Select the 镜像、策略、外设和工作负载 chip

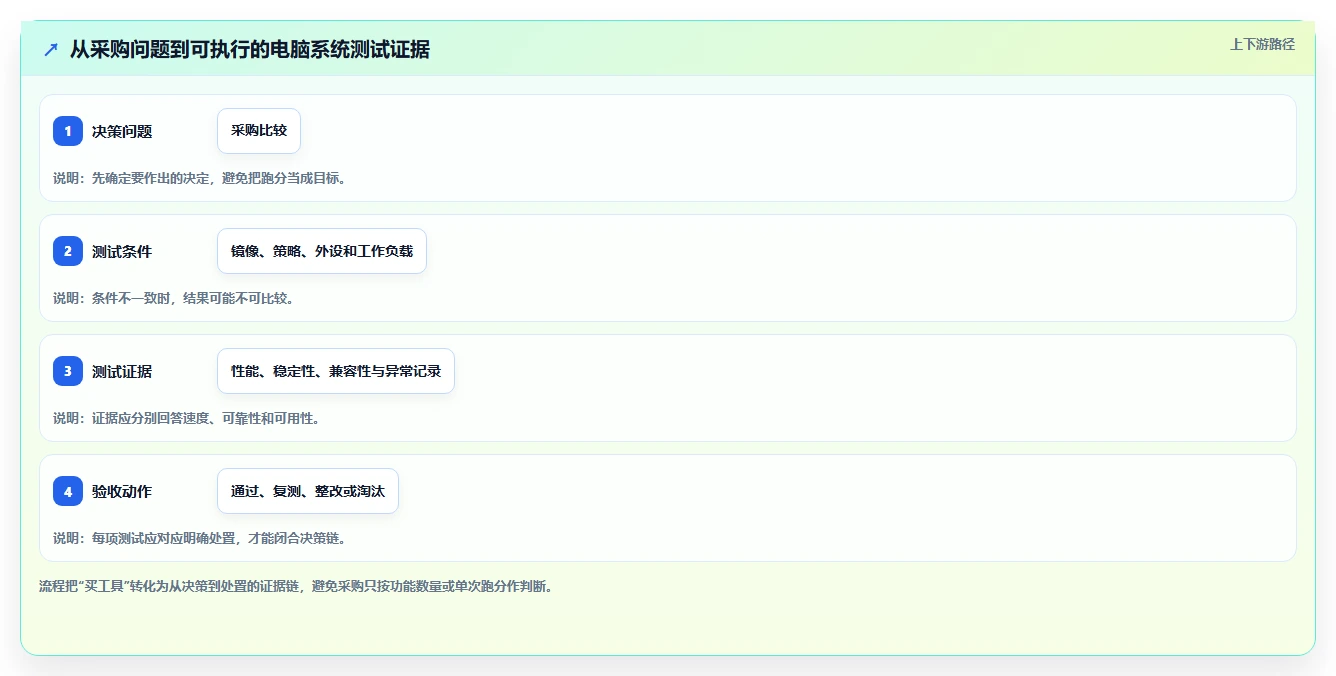pyautogui.click(x=322, y=251)
